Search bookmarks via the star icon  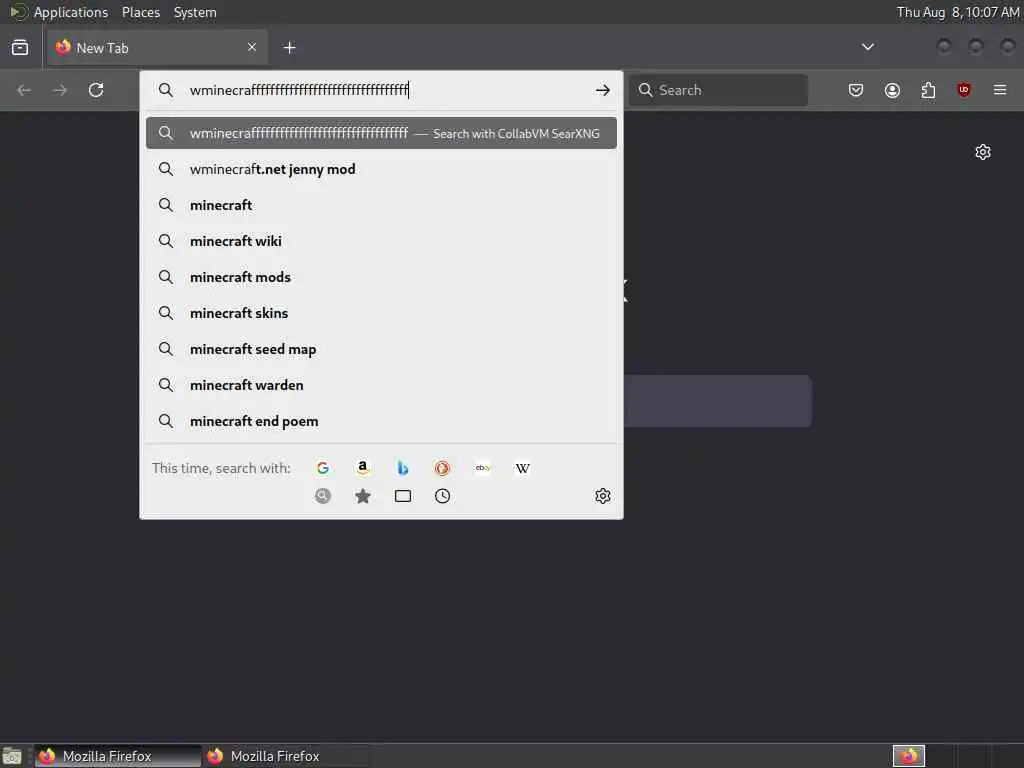tap(362, 496)
